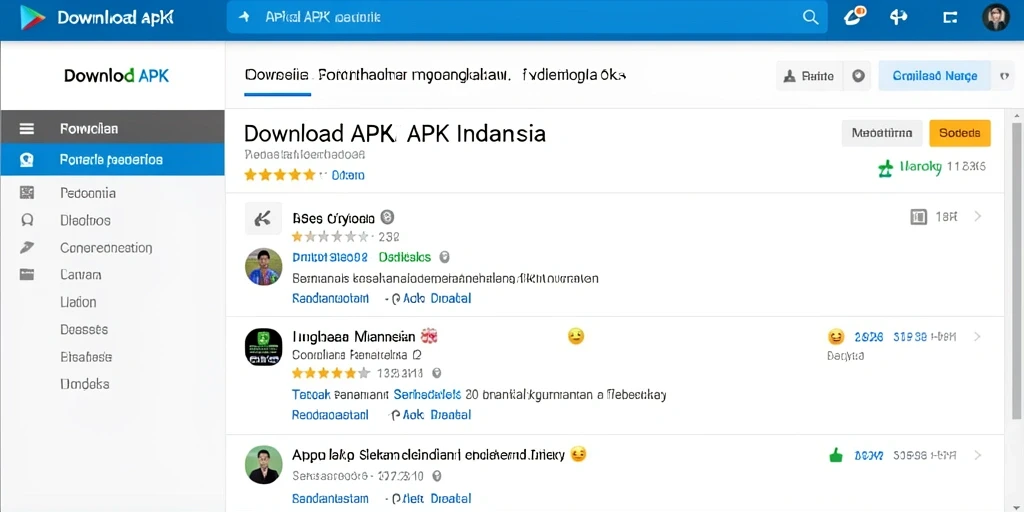Click the Otlero link beside the stars
The image size is (1024, 512).
pyautogui.click(x=348, y=175)
